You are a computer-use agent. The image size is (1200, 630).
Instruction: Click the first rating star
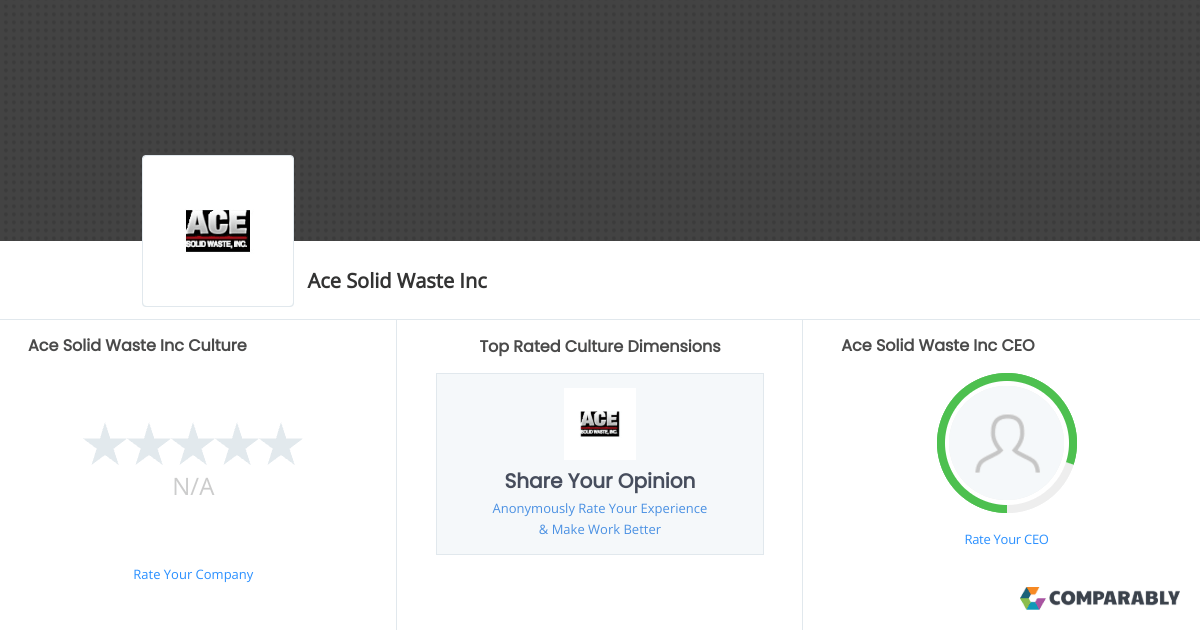(104, 445)
